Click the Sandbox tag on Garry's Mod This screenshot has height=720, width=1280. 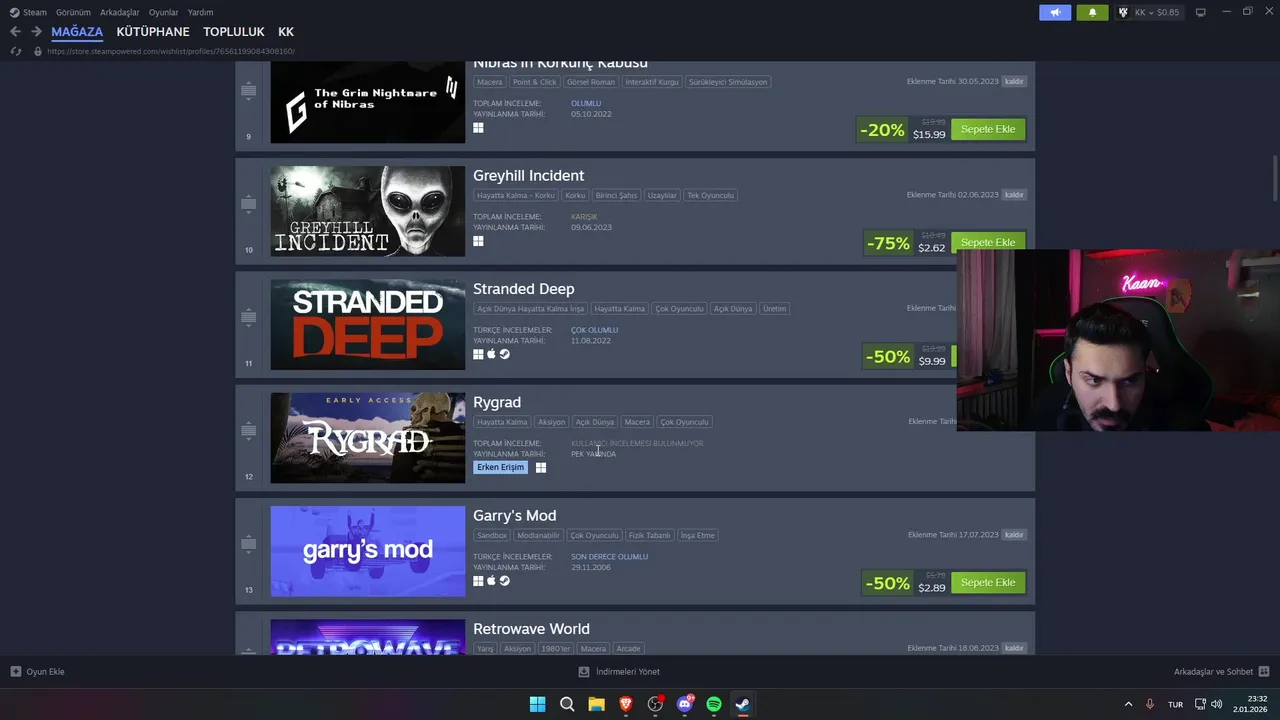492,535
